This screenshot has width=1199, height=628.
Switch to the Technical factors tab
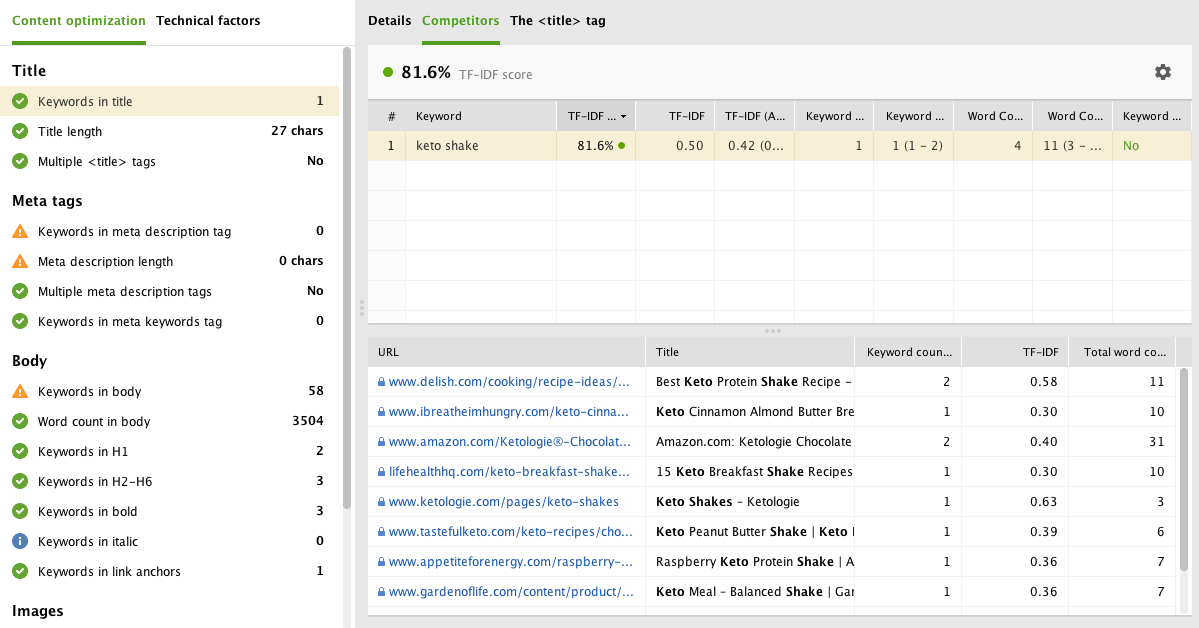(208, 20)
